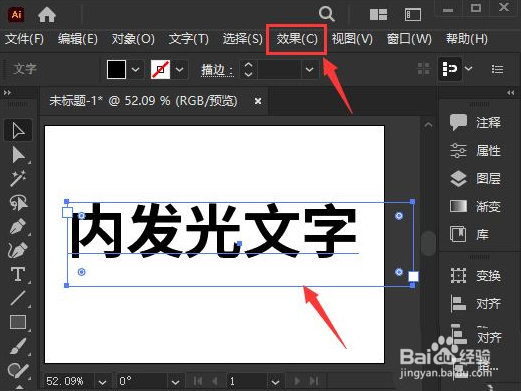Go to the Home screen icon
This screenshot has width=521, height=391.
point(47,15)
